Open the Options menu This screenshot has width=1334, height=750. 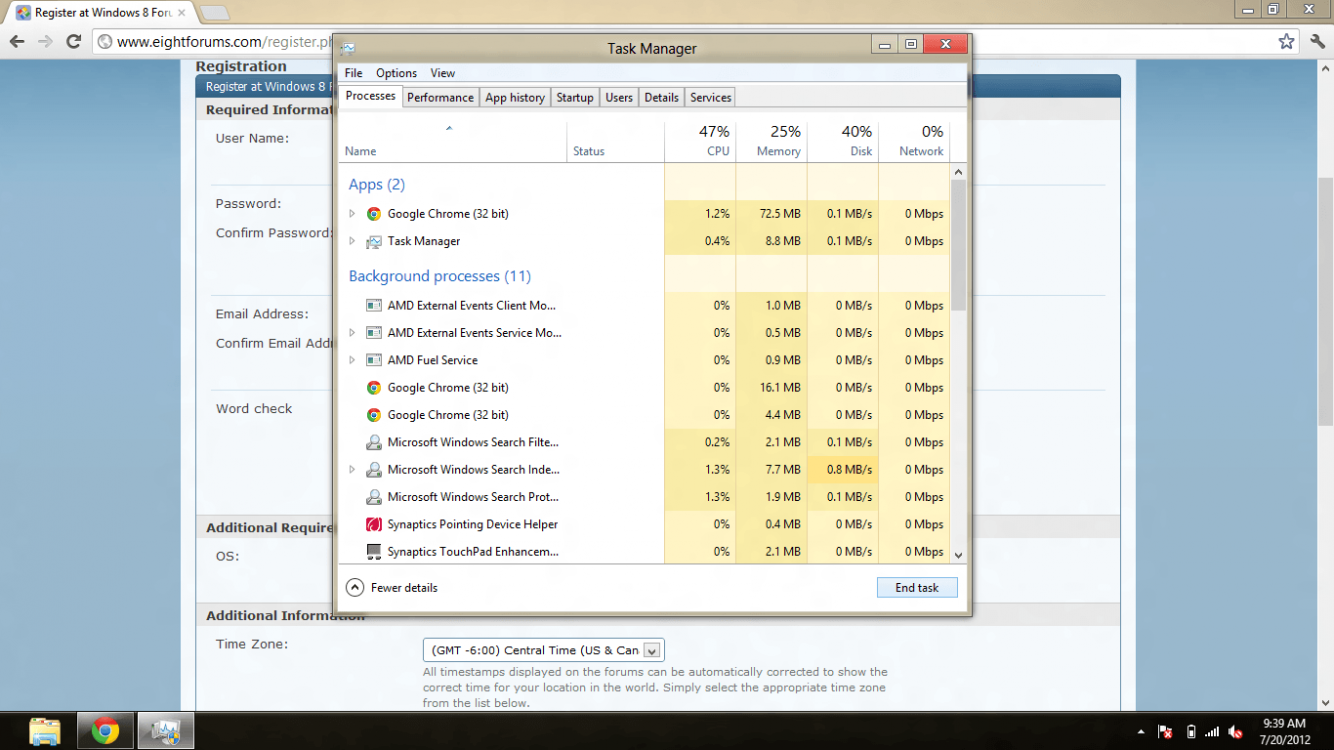[x=397, y=73]
